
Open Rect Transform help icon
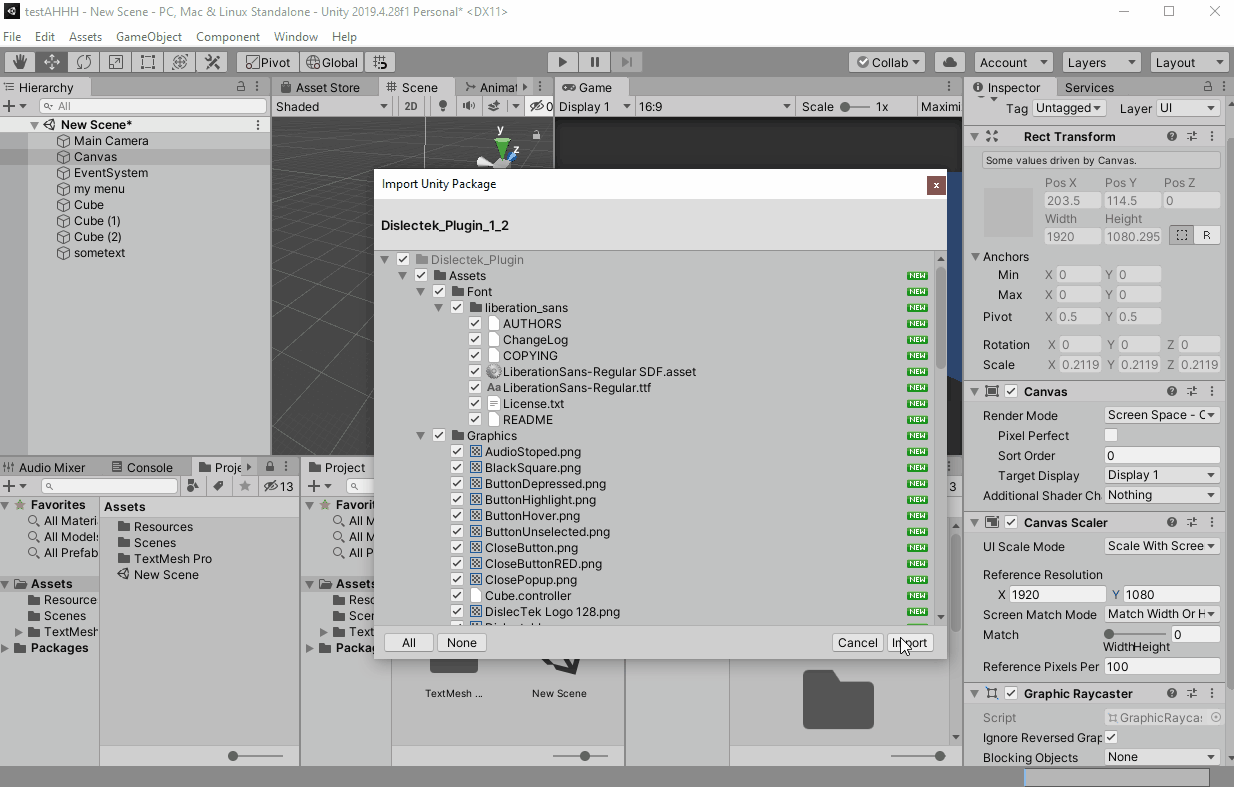(x=1172, y=137)
